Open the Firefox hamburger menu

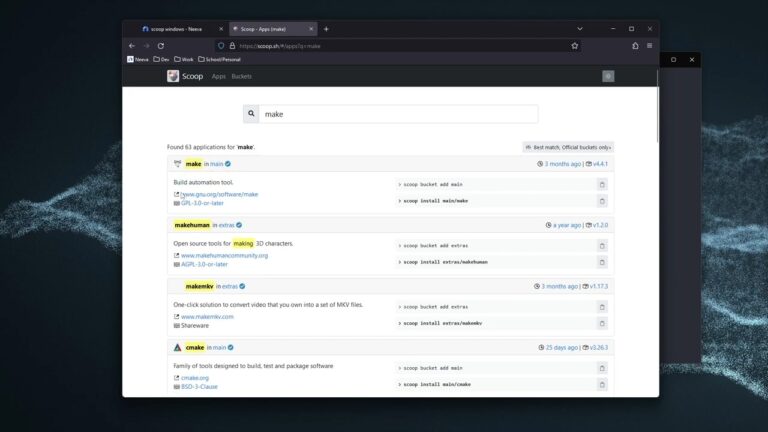(649, 46)
